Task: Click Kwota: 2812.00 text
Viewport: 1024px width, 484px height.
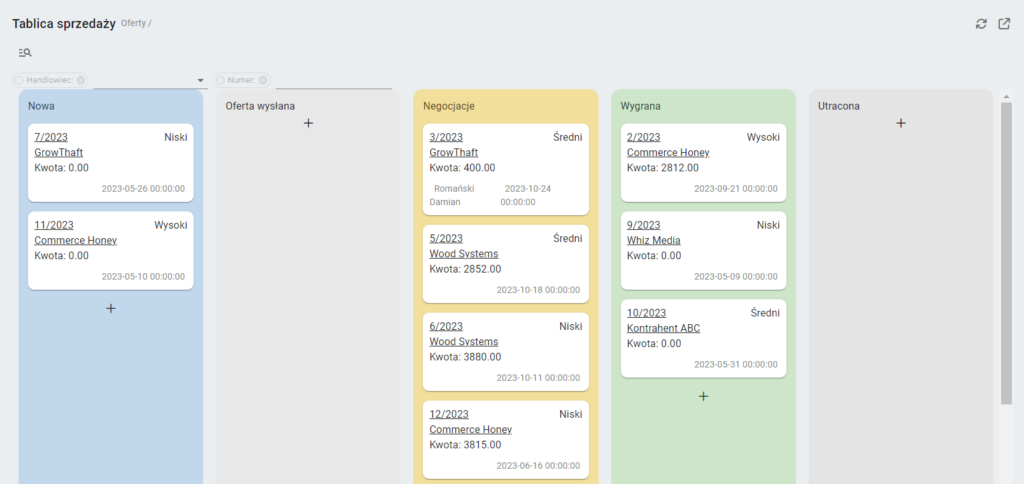Action: (x=663, y=168)
